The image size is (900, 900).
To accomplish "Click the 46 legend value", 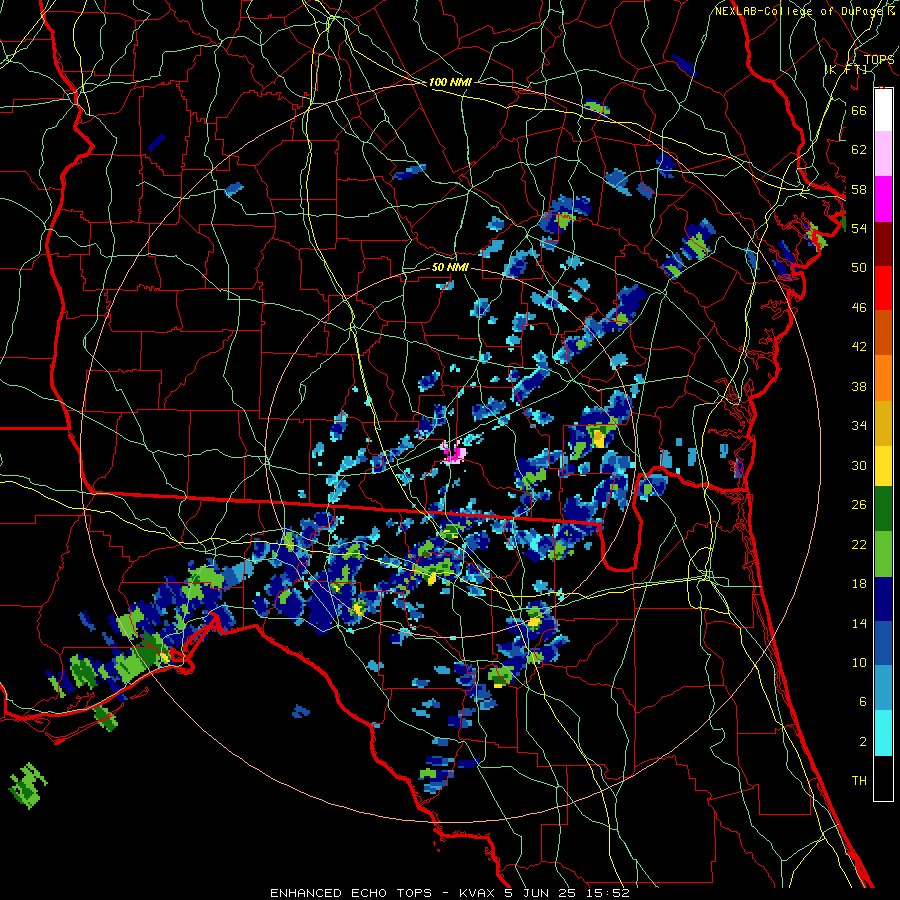I will [x=859, y=308].
